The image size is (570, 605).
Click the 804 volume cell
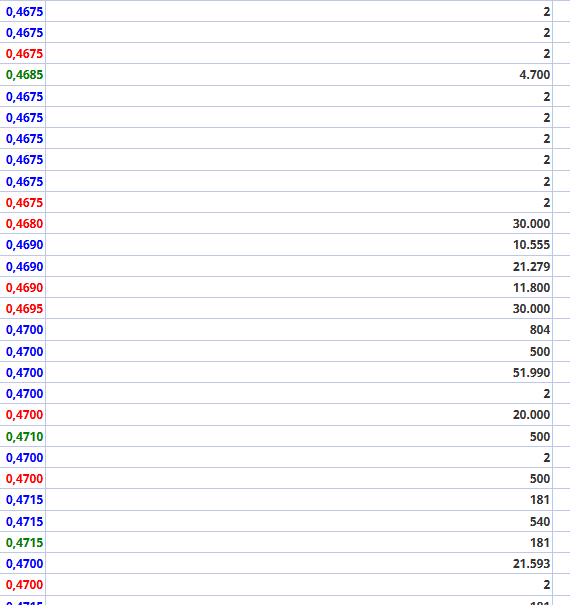[299, 330]
